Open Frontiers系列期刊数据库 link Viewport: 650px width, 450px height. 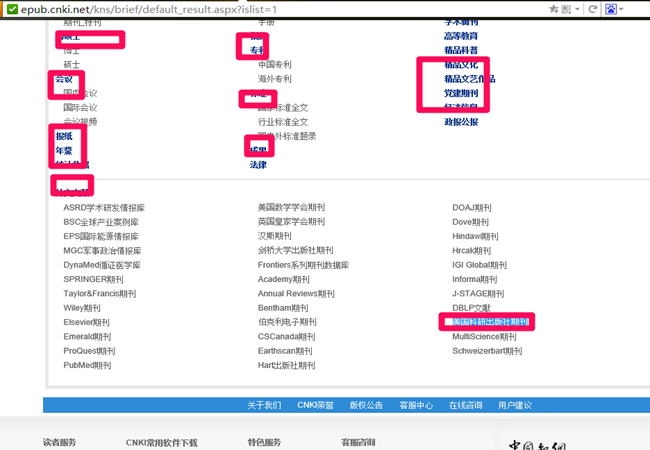click(303, 265)
